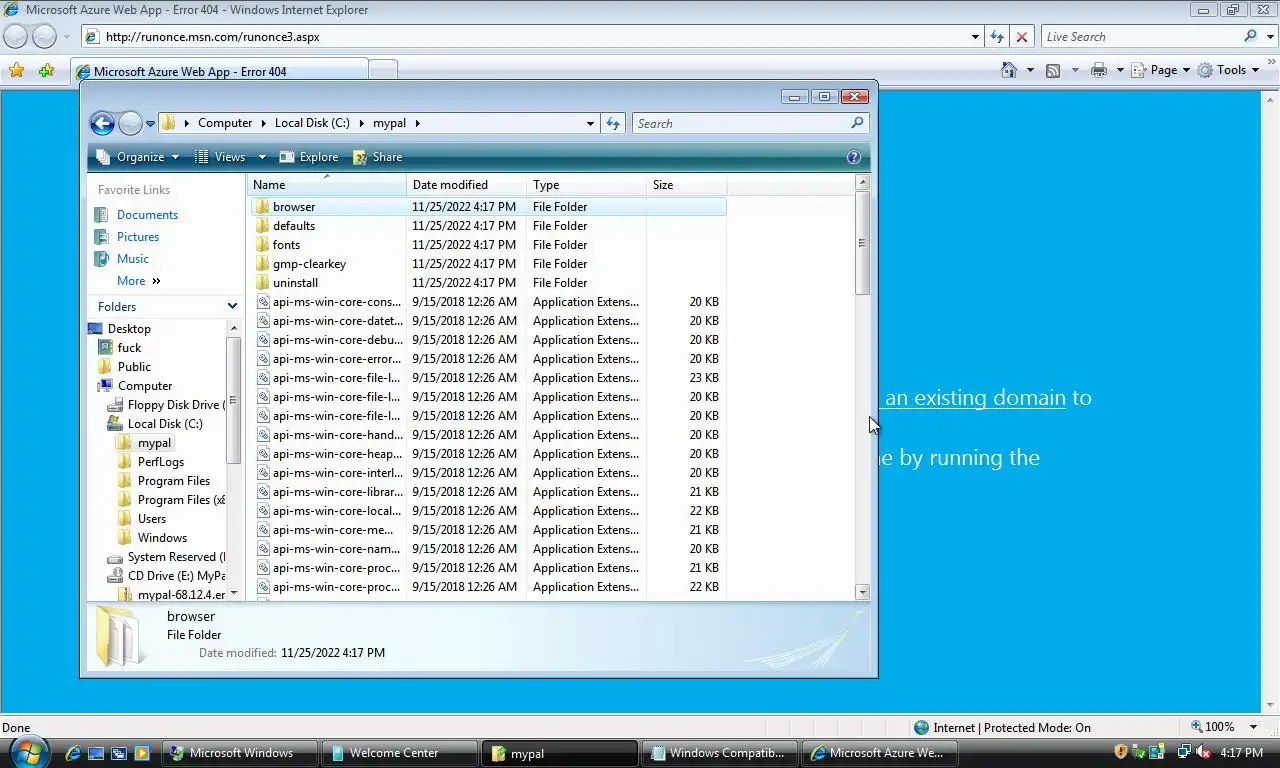Screen dimensions: 1280x768
Task: Select the defaults folder icon
Action: 262,226
